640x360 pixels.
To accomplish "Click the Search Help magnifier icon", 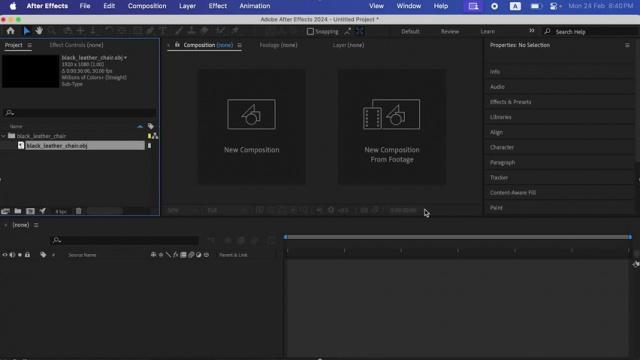I will point(547,31).
